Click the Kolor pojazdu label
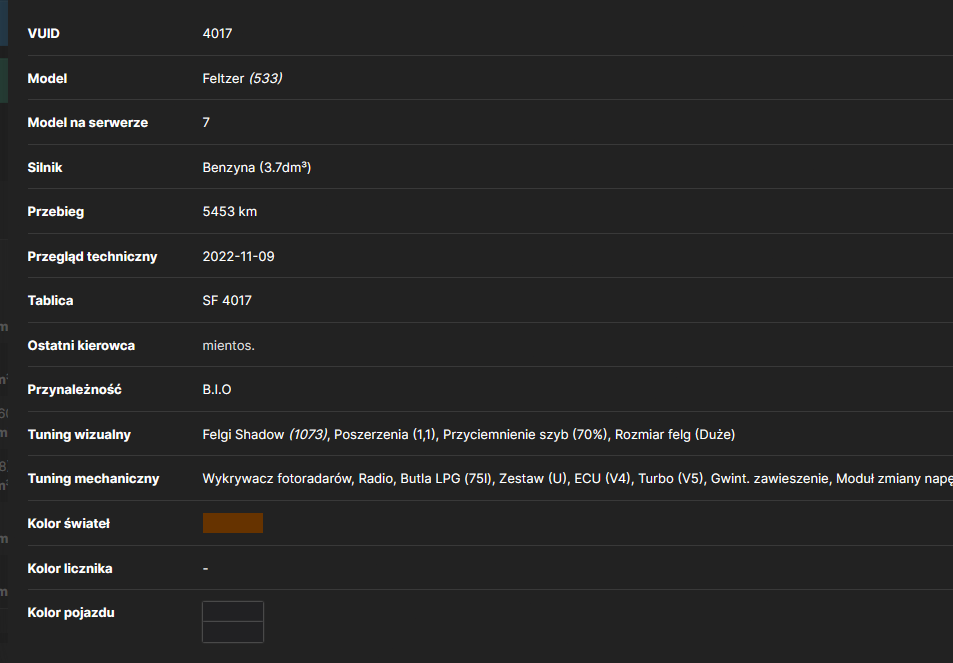This screenshot has height=663, width=953. point(71,613)
